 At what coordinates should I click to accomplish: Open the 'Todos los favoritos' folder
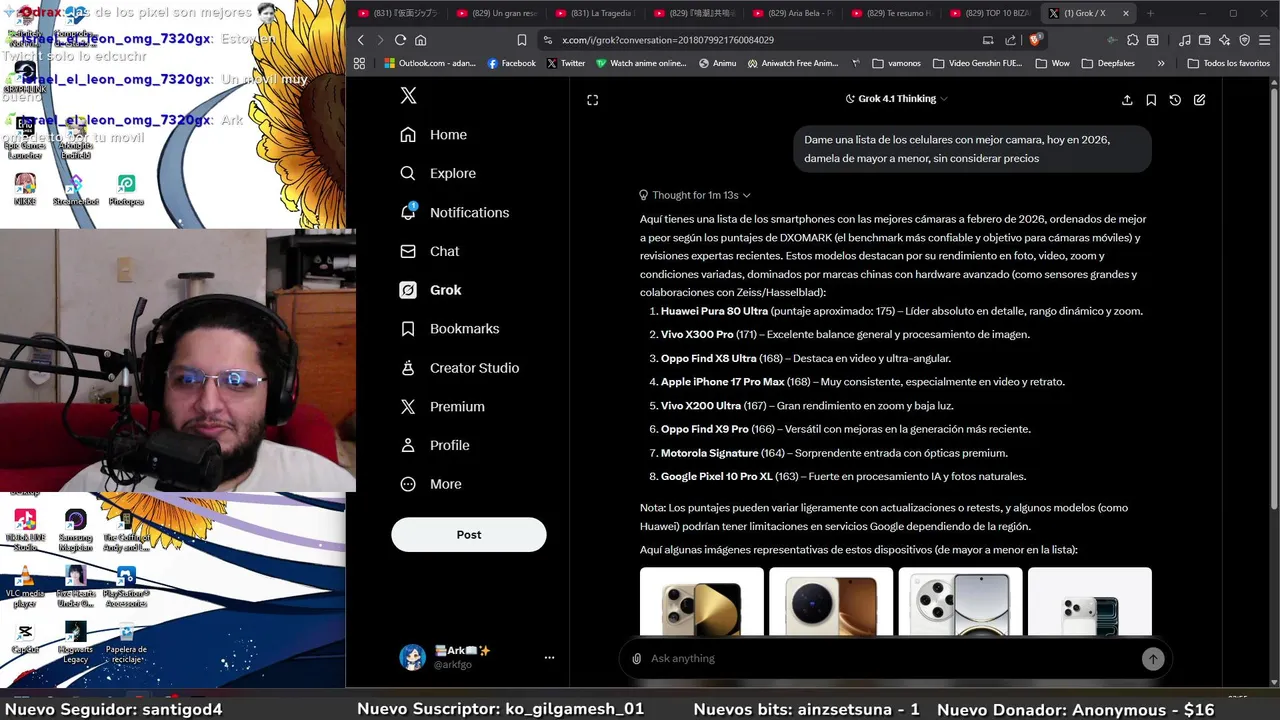[x=1228, y=63]
